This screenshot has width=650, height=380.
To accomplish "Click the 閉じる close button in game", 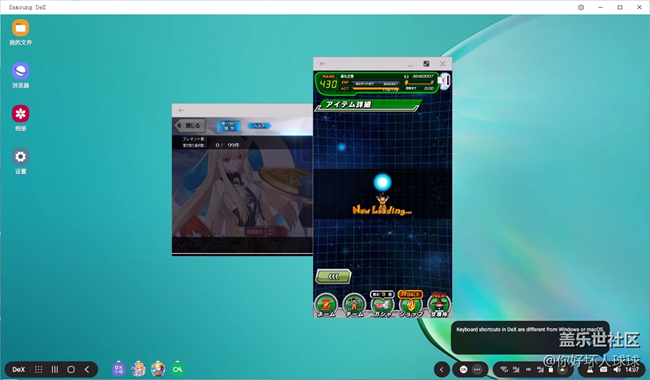I will (189, 125).
